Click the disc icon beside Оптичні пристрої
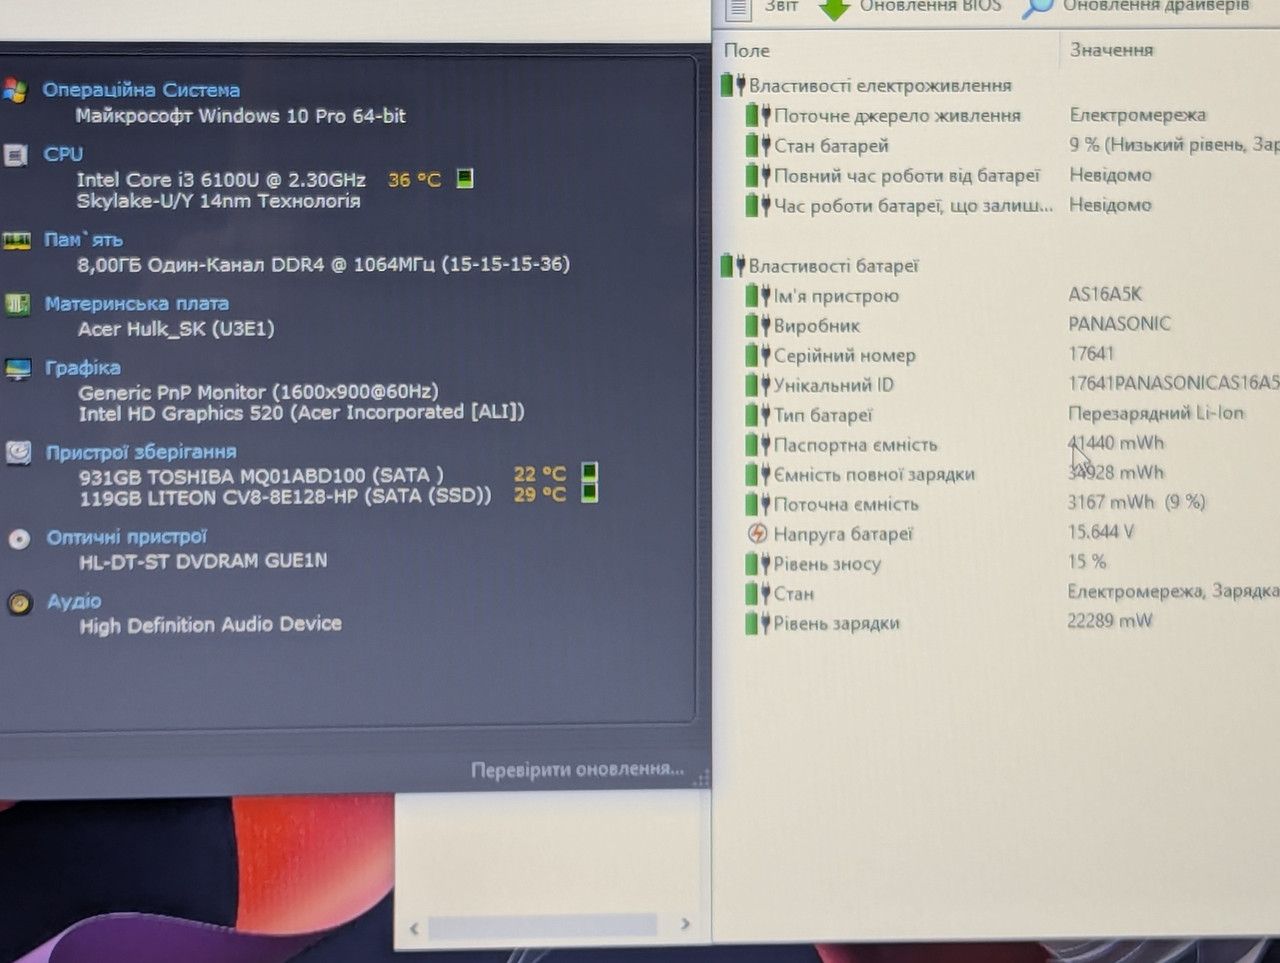The height and width of the screenshot is (963, 1280). 20,539
